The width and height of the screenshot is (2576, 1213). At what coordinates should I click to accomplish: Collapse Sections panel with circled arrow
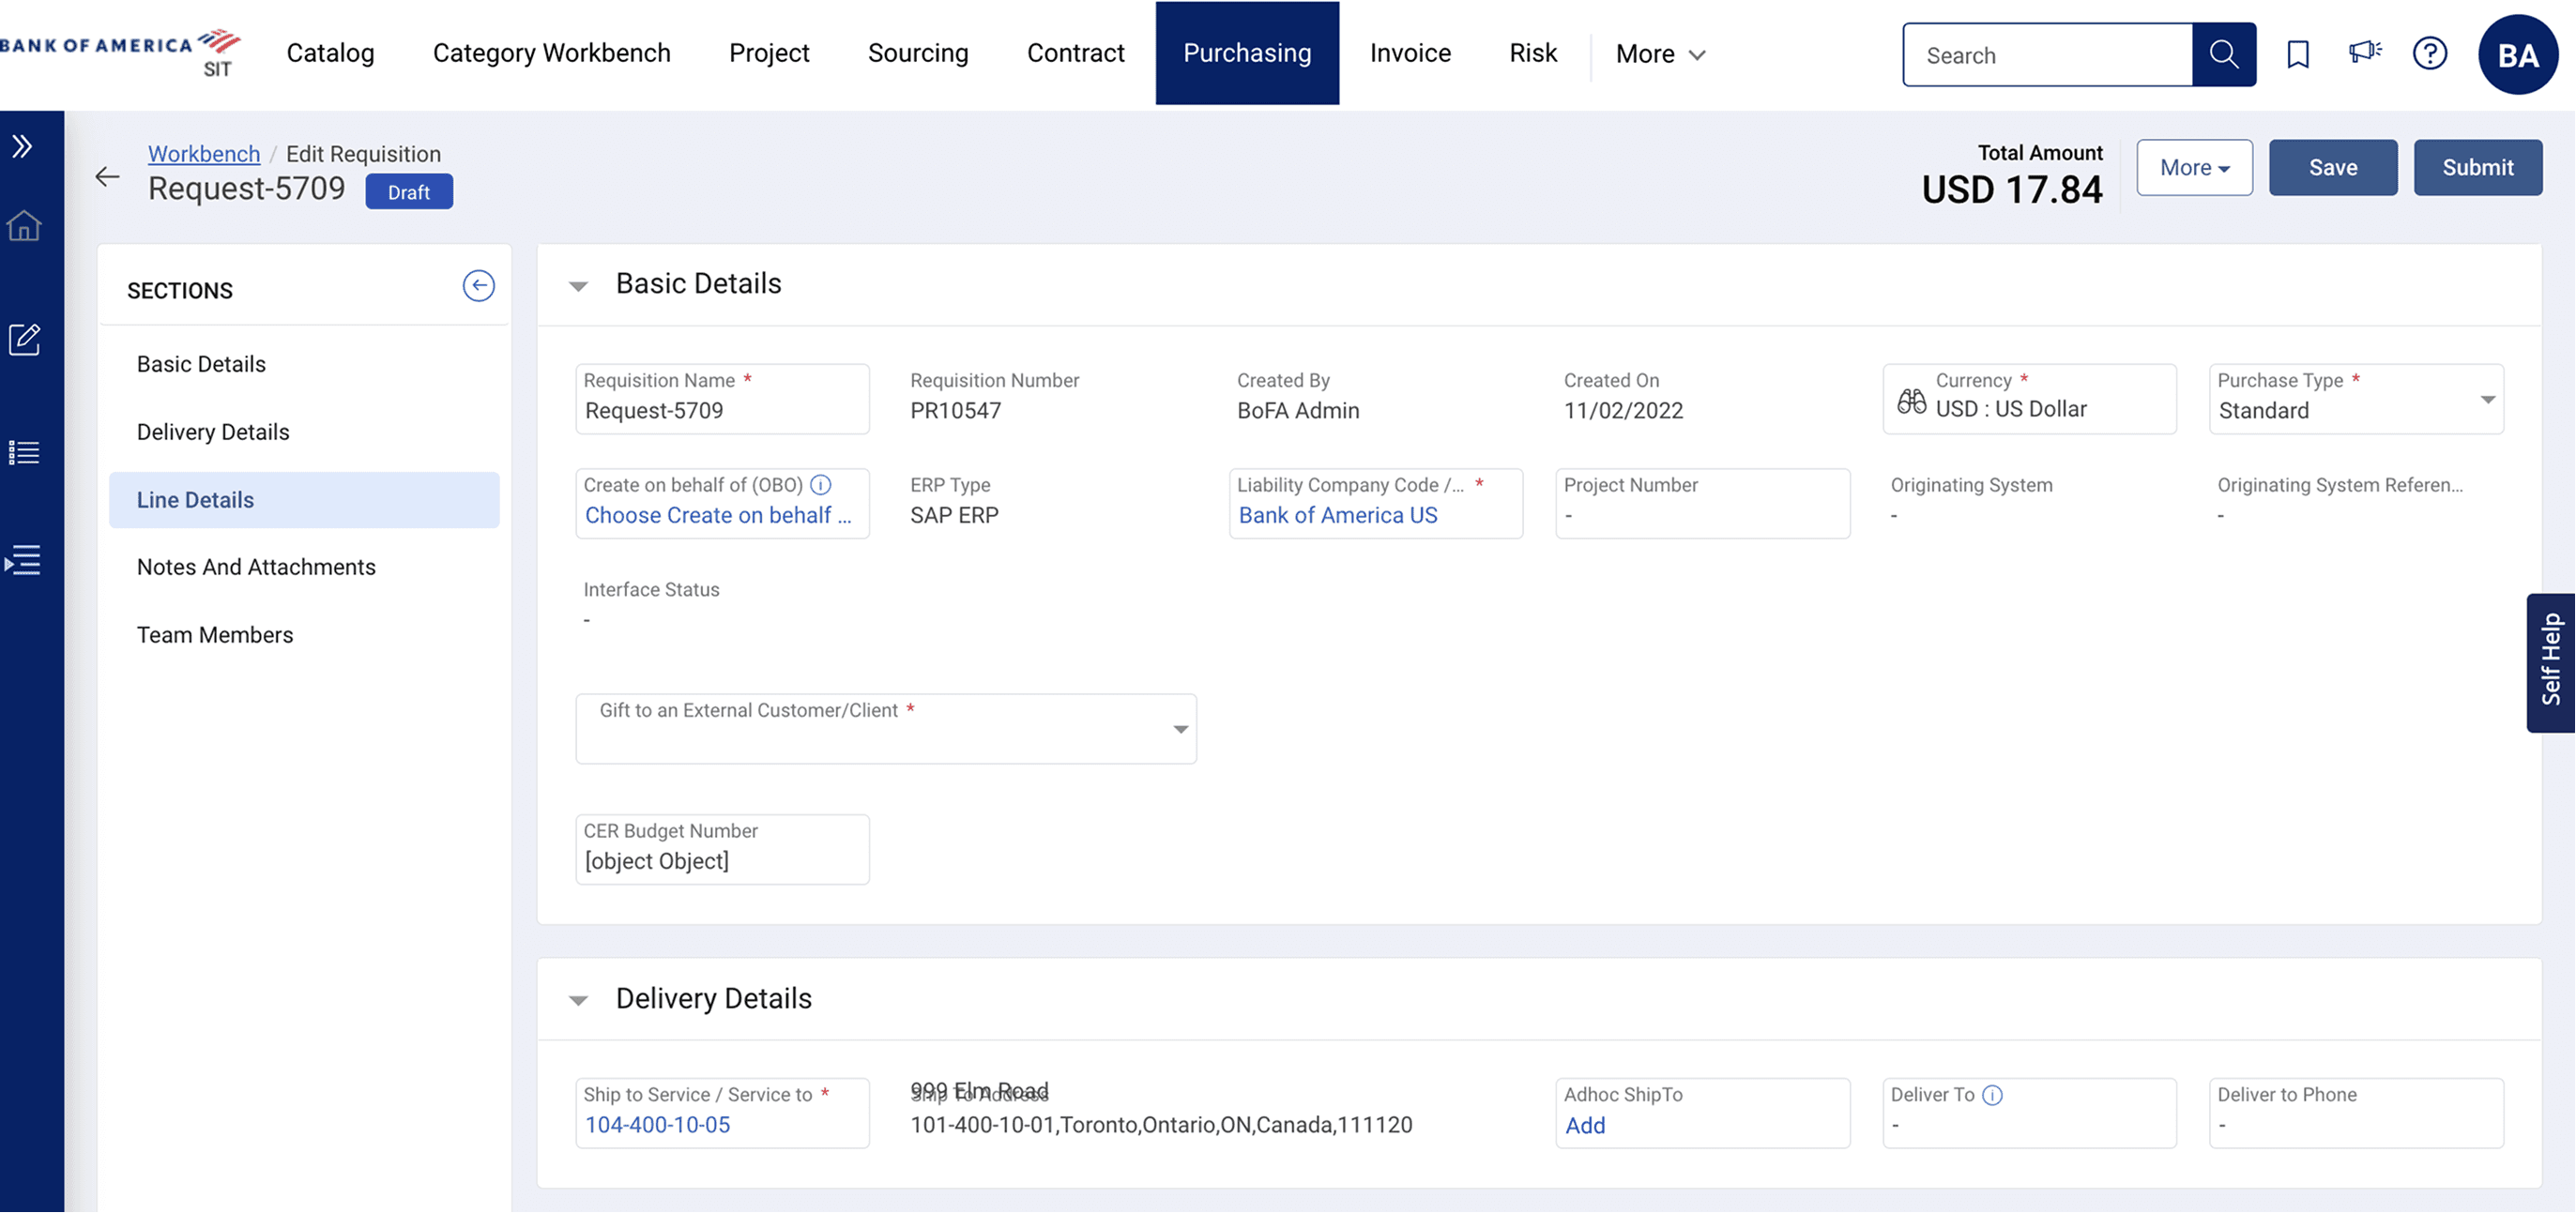click(478, 286)
